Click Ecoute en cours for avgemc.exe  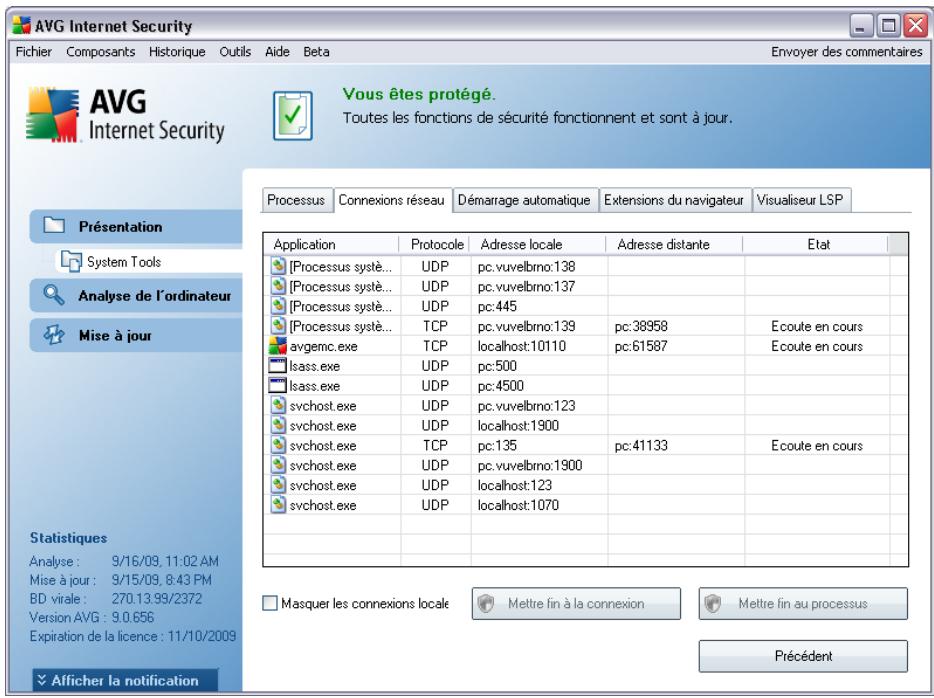pos(817,346)
